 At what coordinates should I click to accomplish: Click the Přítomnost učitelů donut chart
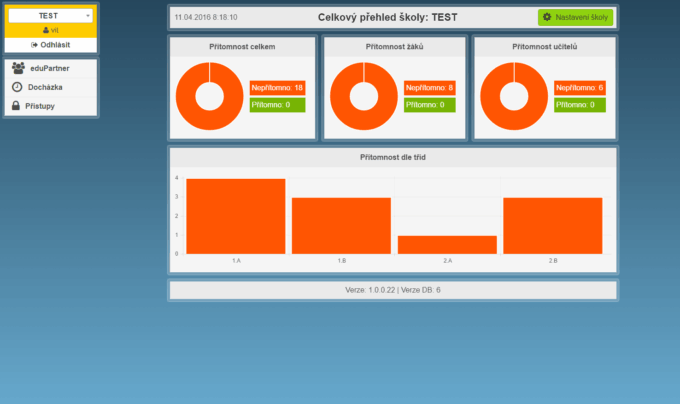[x=514, y=96]
